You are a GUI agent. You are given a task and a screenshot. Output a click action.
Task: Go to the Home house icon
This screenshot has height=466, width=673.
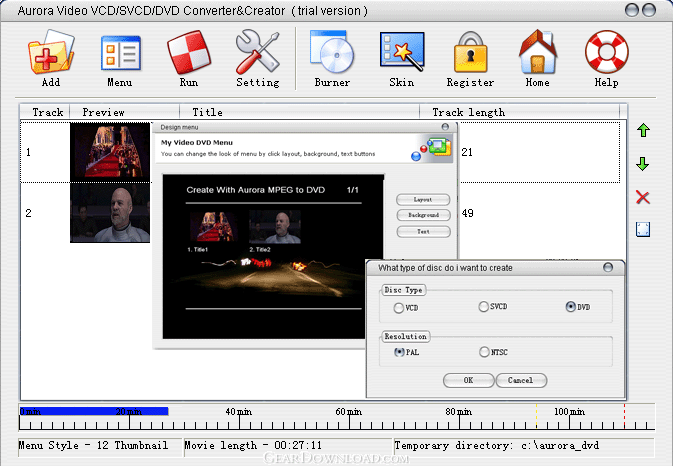tap(538, 52)
